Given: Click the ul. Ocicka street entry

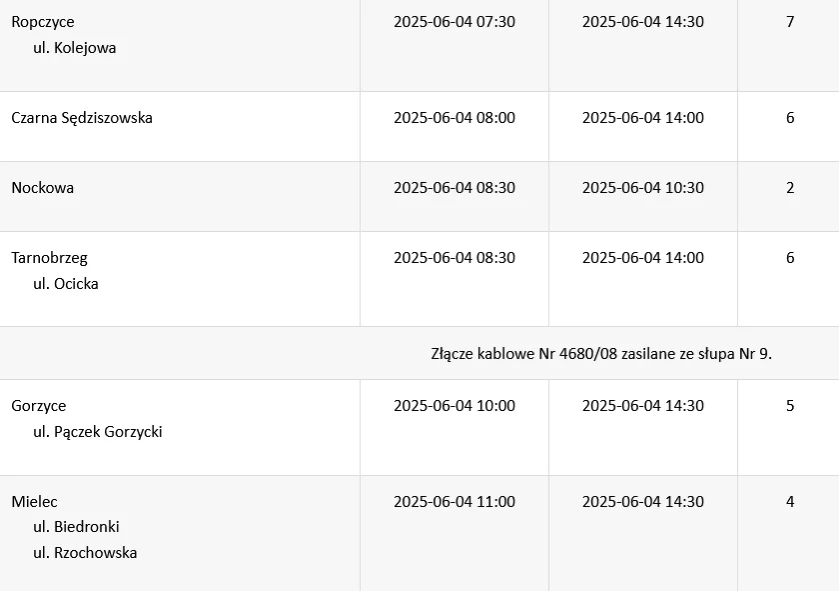Looking at the screenshot, I should [x=66, y=283].
